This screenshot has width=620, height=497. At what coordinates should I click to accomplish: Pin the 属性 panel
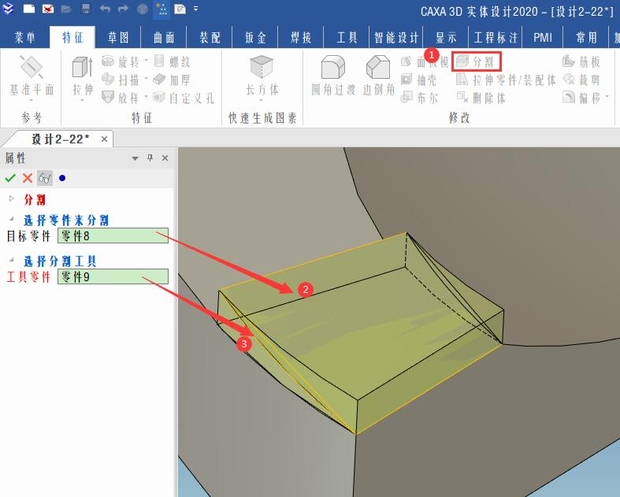coord(150,158)
